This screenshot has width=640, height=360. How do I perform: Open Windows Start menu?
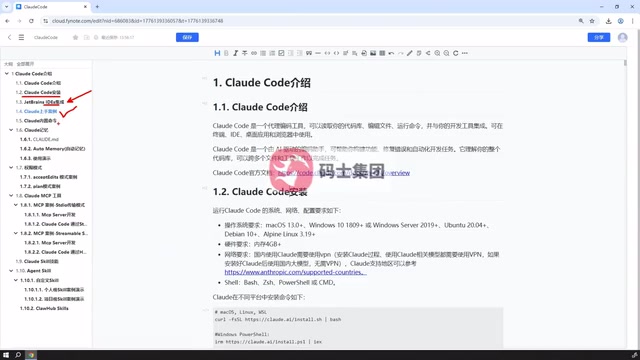click(6, 355)
